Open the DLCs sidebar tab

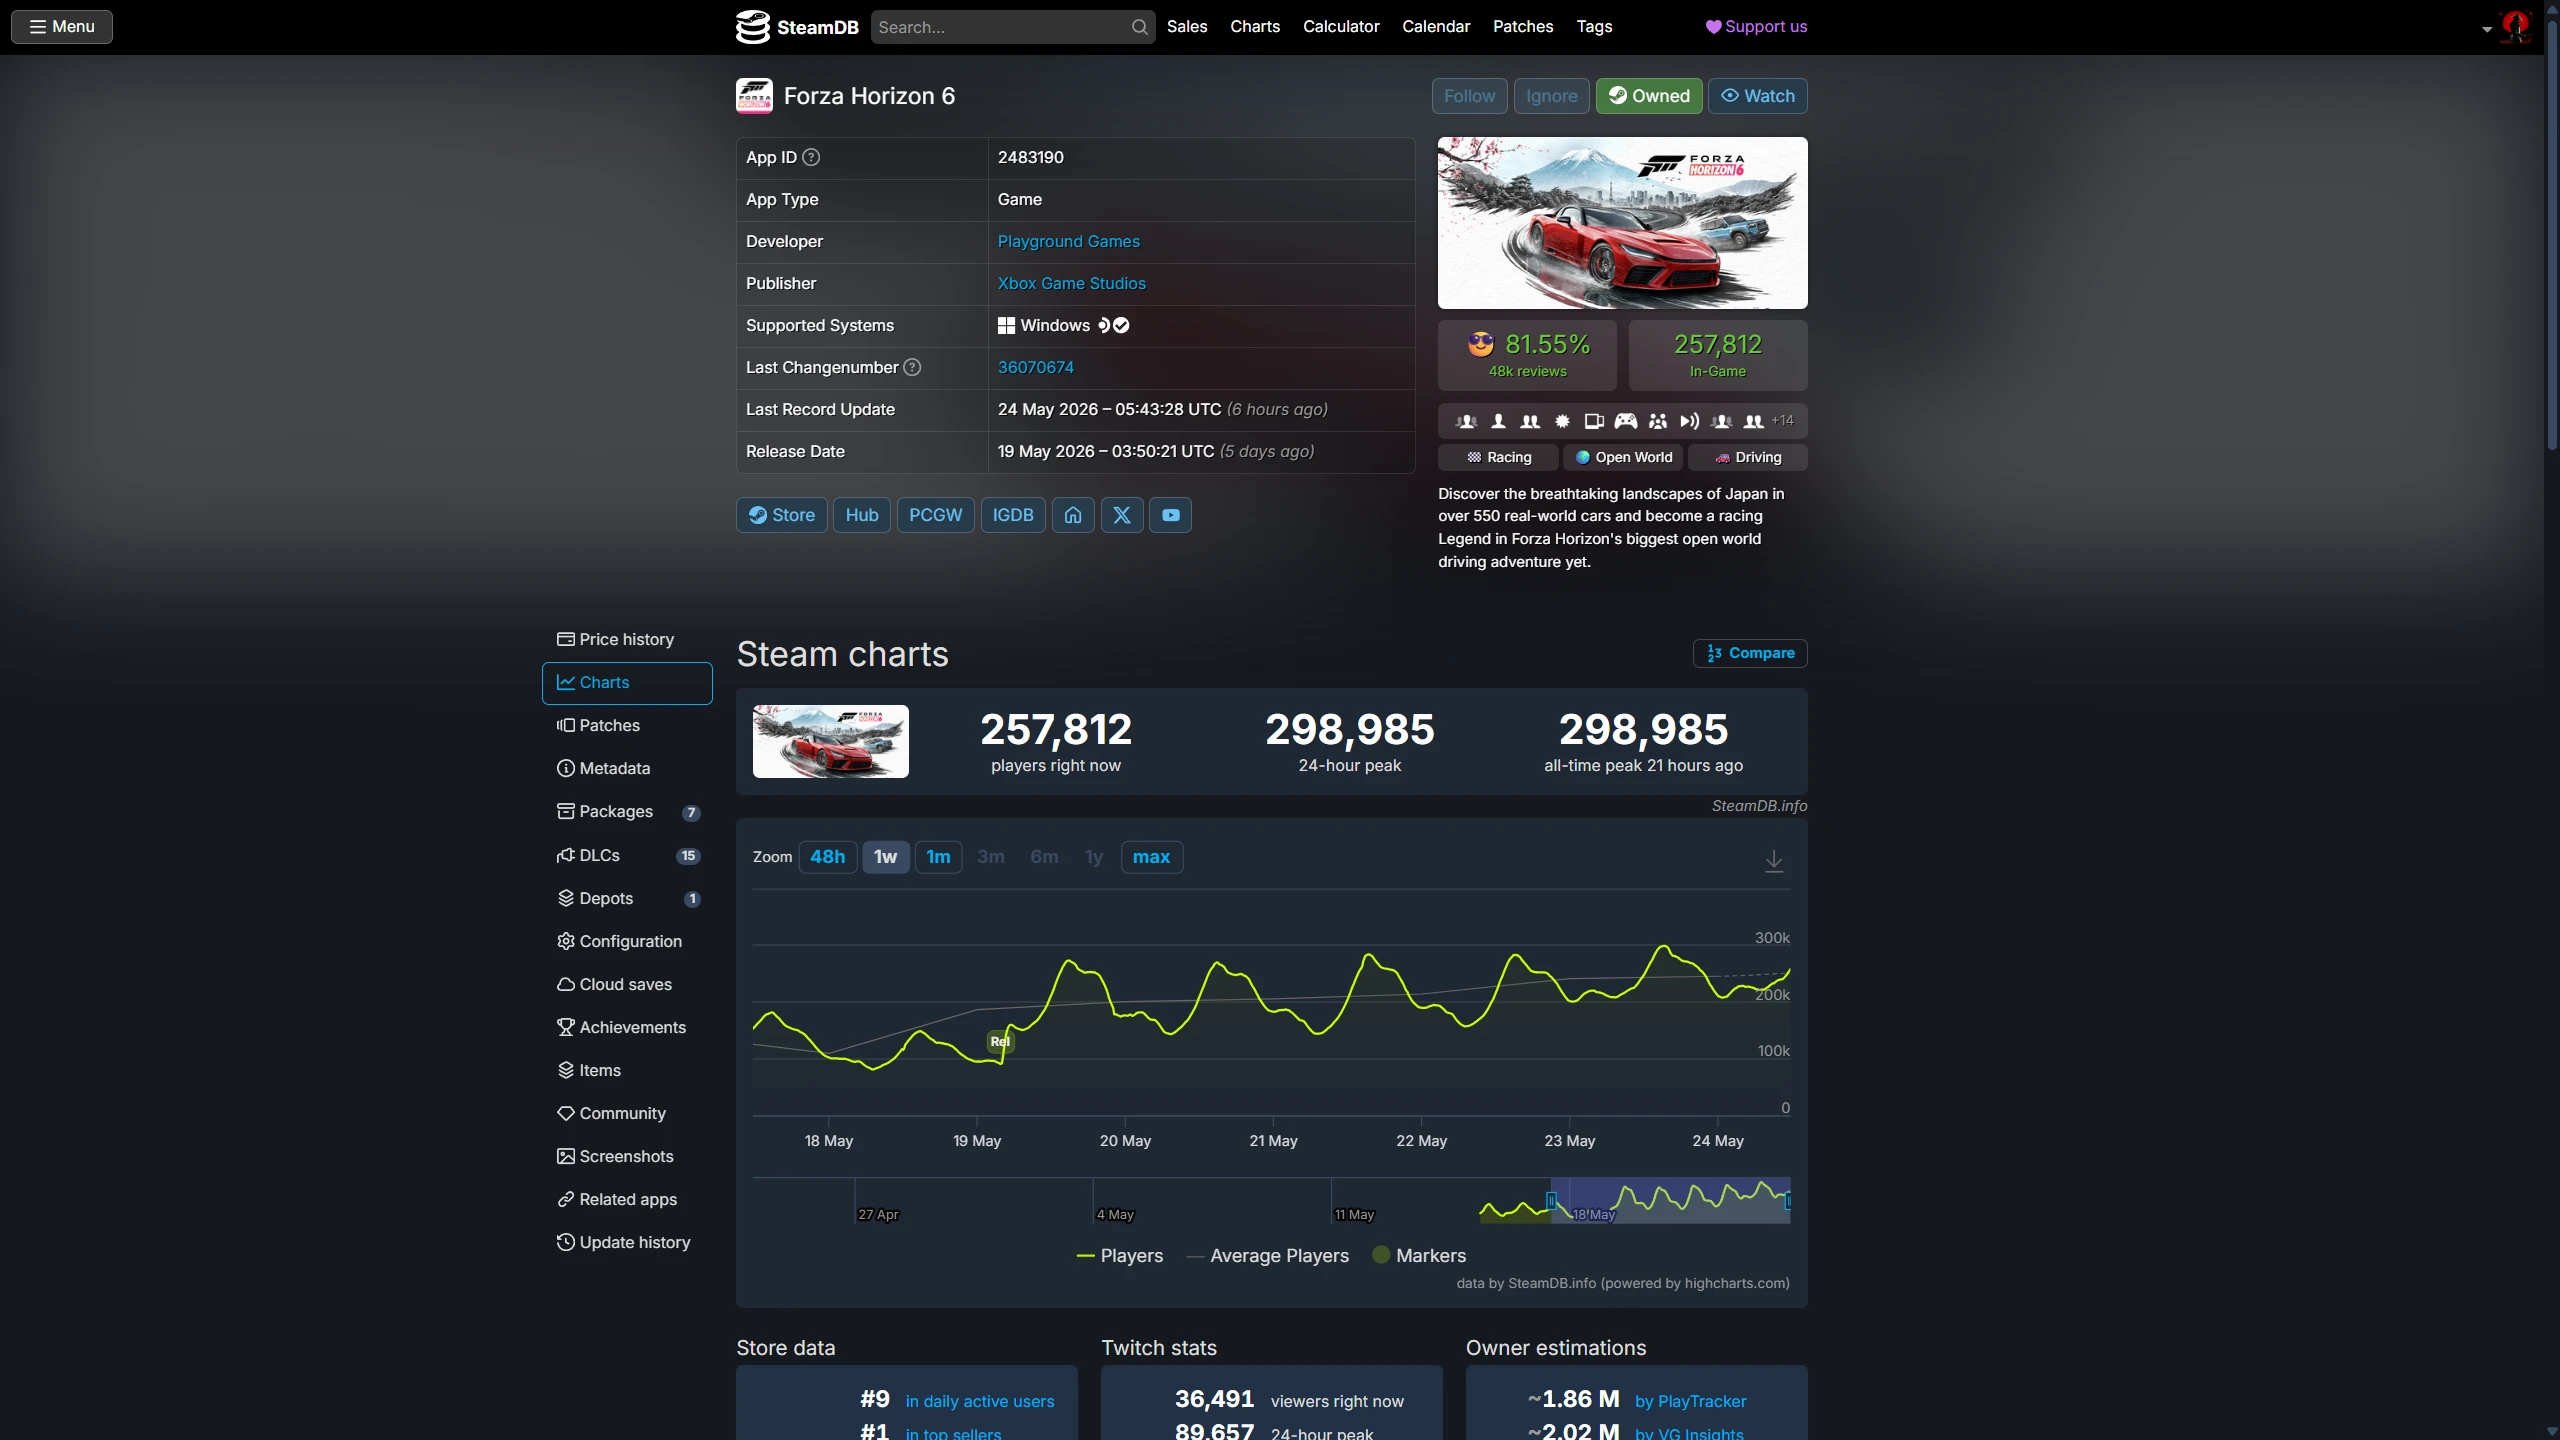627,855
